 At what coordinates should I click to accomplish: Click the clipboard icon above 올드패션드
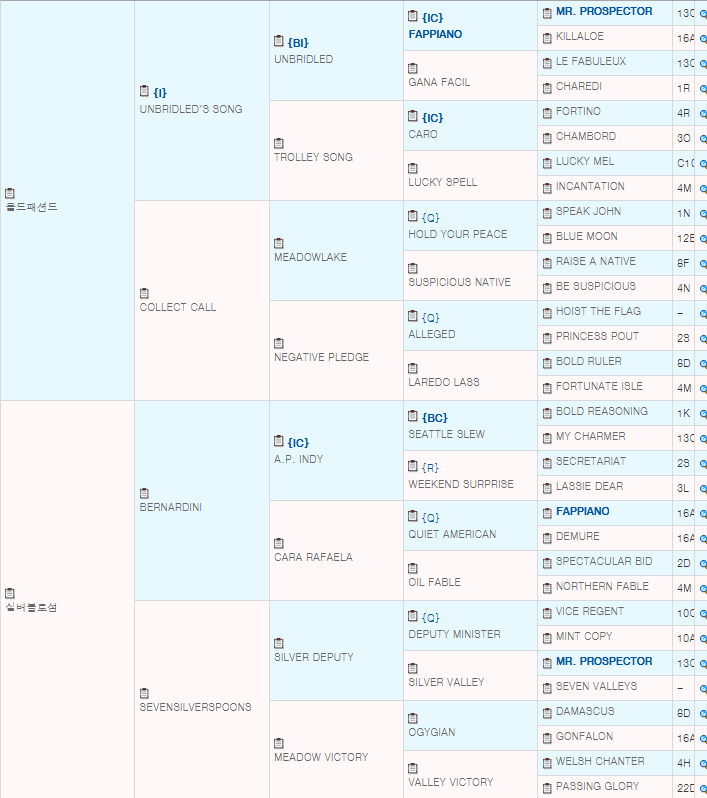(10, 193)
